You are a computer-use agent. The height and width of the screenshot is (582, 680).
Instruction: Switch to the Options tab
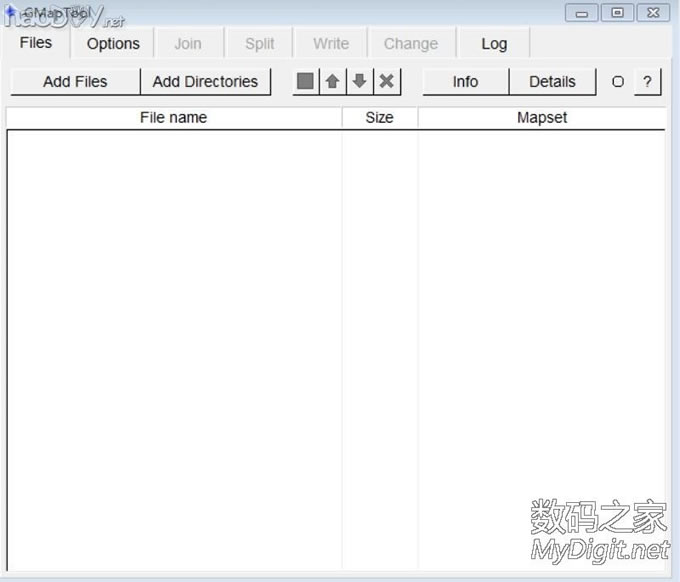coord(113,44)
